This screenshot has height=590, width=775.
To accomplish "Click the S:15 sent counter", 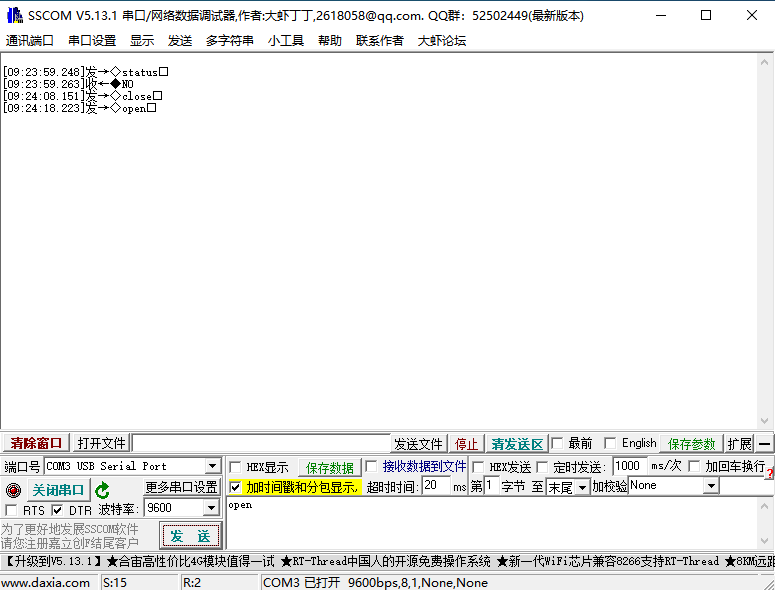I will [115, 583].
